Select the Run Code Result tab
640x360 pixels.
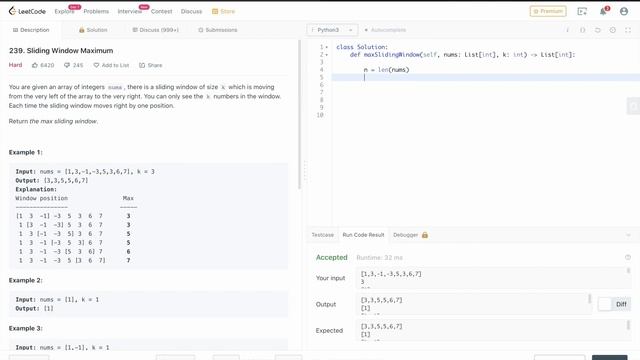[363, 235]
